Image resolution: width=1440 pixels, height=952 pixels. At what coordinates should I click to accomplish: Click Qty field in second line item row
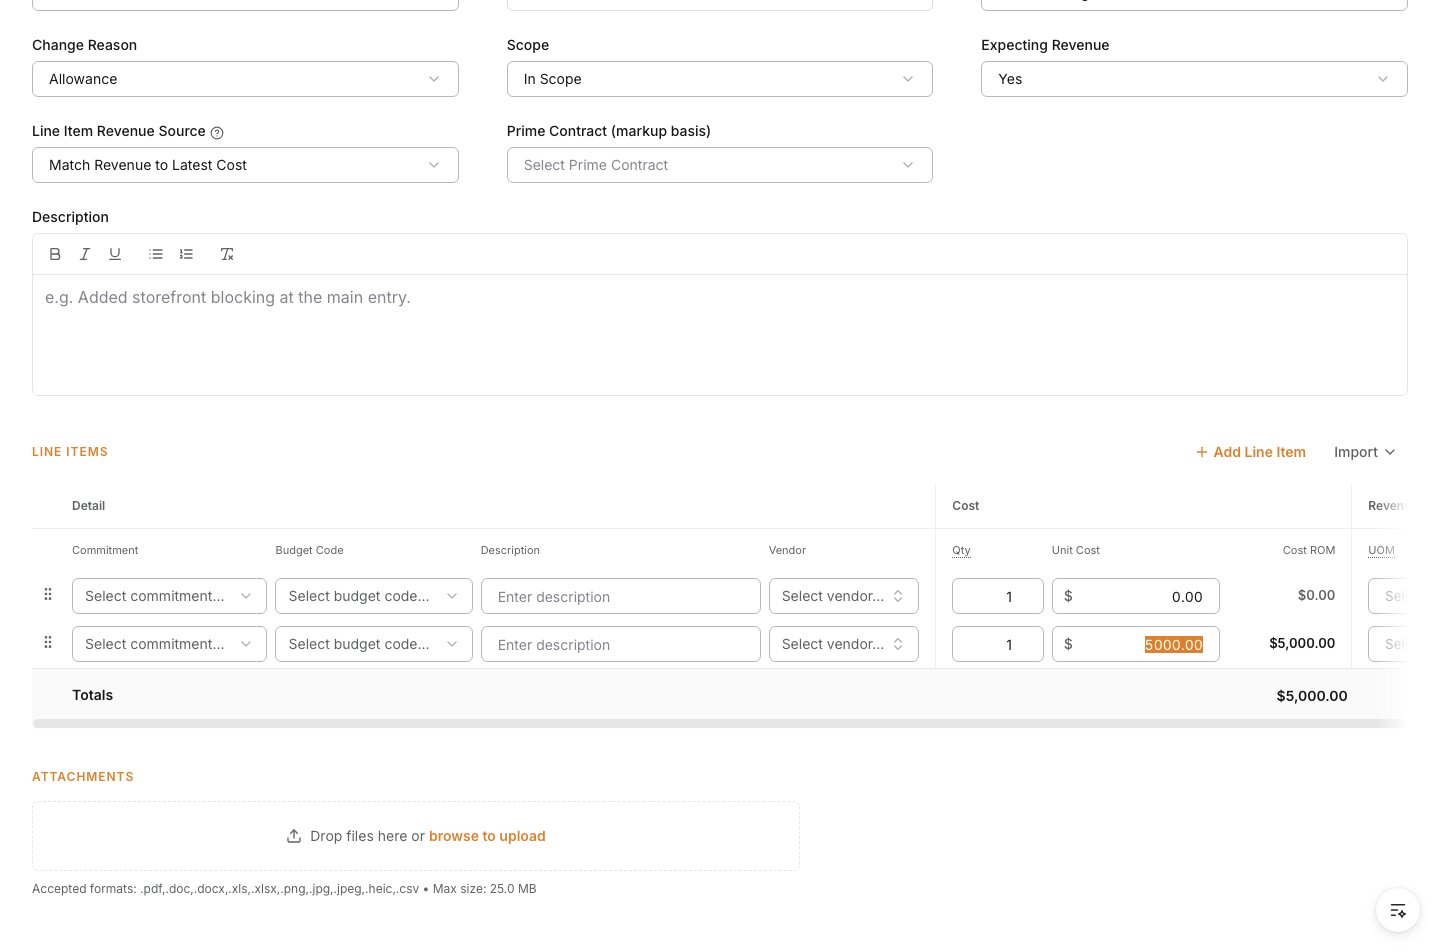tap(998, 644)
